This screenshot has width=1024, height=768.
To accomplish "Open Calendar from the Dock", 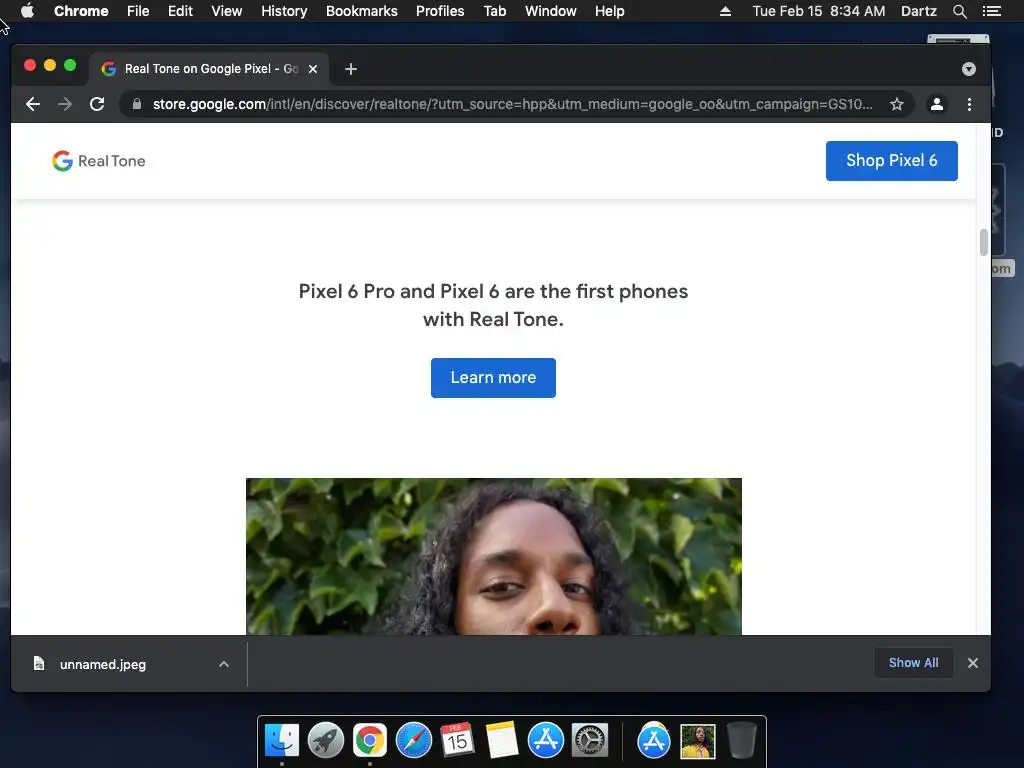I will 457,741.
